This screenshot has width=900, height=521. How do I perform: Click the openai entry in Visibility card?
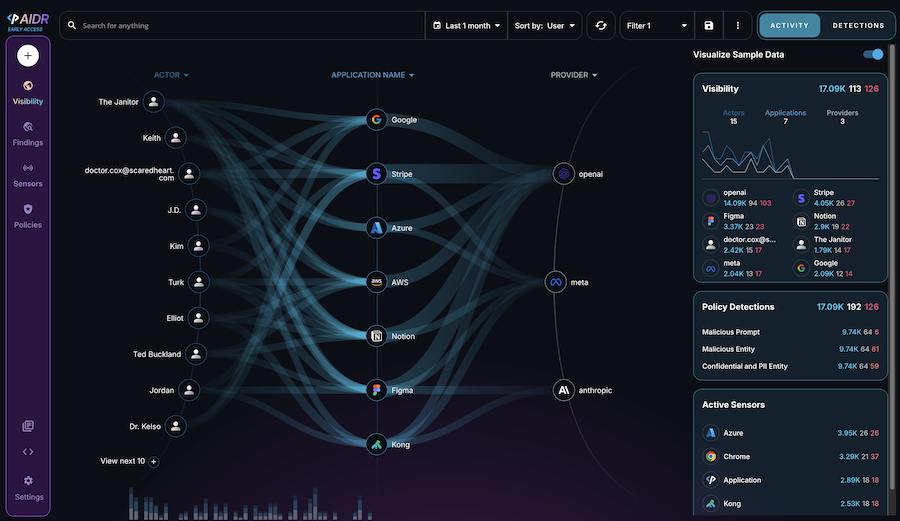point(738,198)
